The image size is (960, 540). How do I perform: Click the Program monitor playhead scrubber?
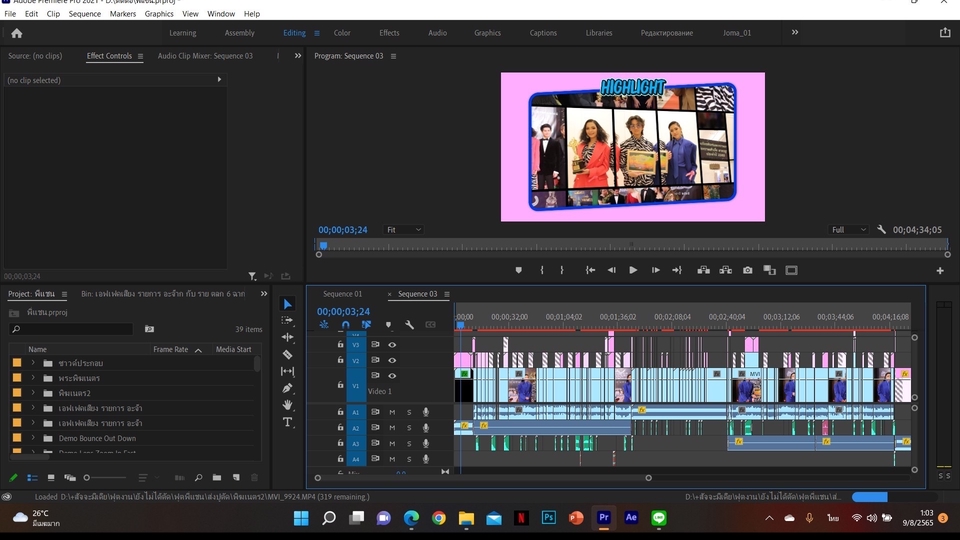(x=323, y=246)
